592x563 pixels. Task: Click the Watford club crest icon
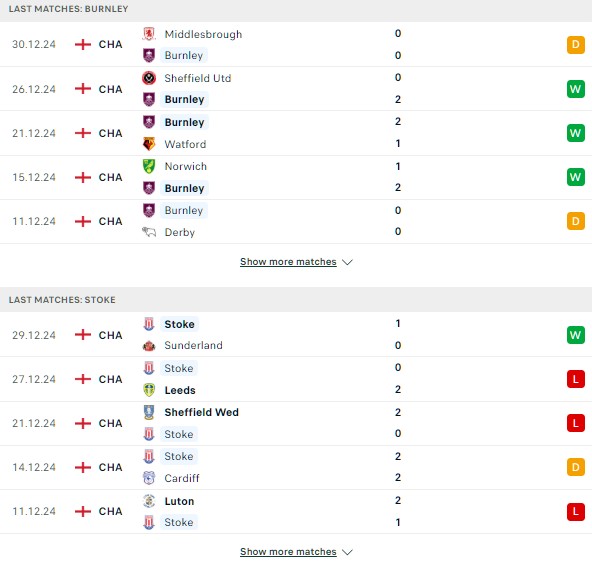[x=149, y=144]
